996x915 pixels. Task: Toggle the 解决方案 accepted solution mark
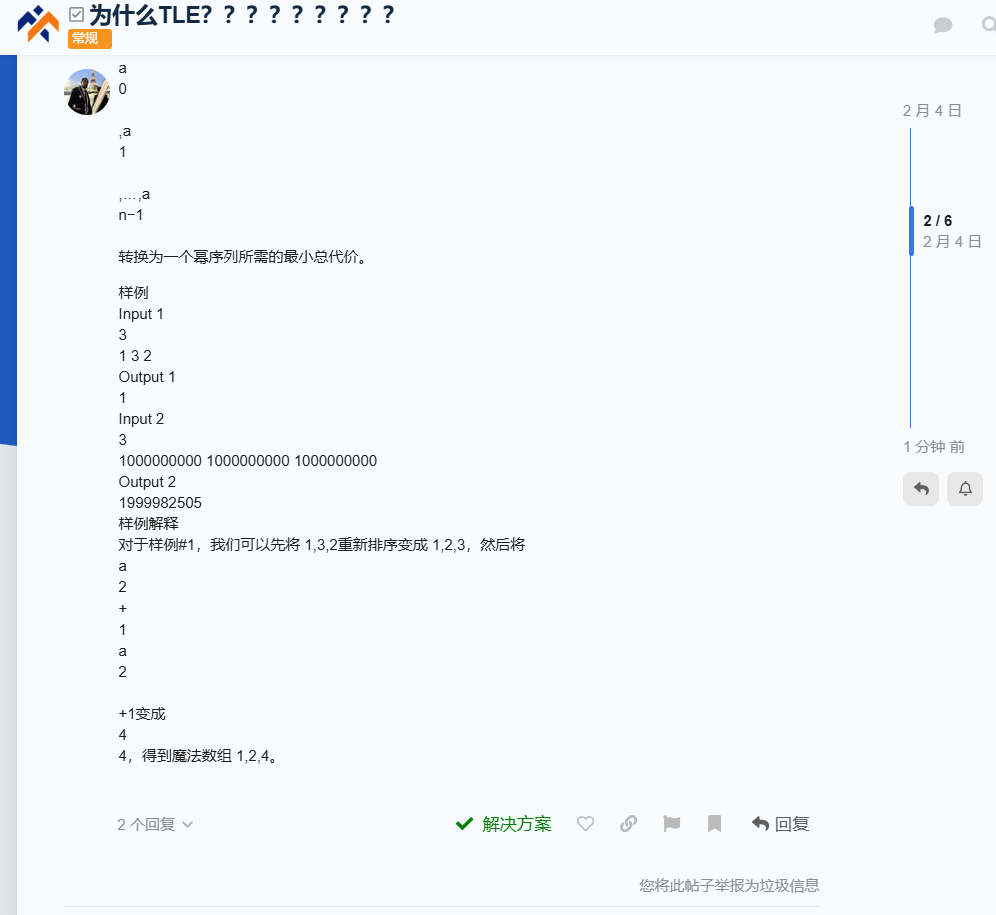[503, 824]
